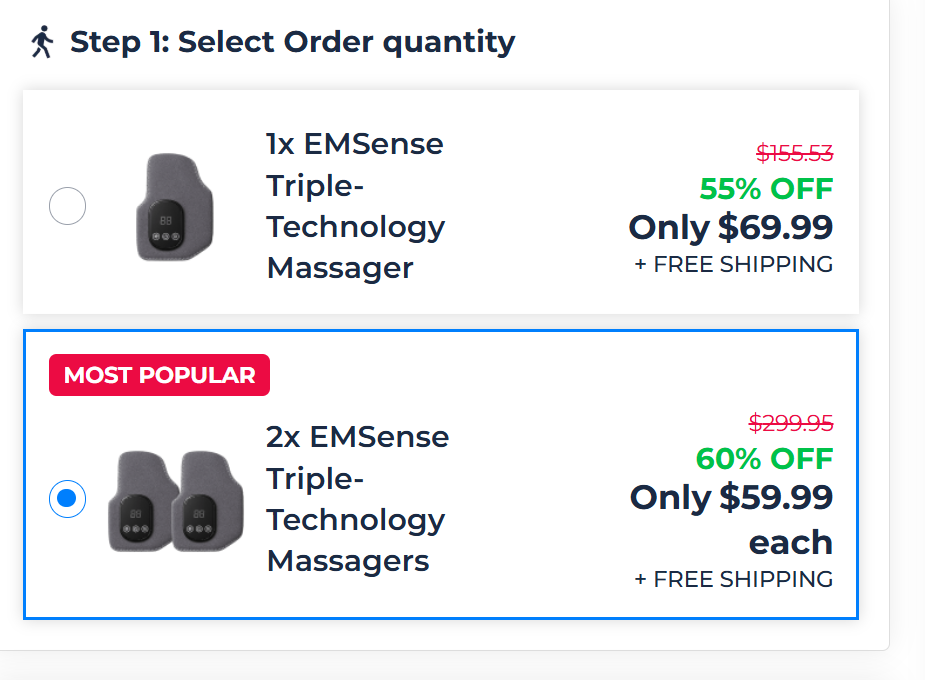Select the 2x EMSense Massagers radio button

point(67,498)
